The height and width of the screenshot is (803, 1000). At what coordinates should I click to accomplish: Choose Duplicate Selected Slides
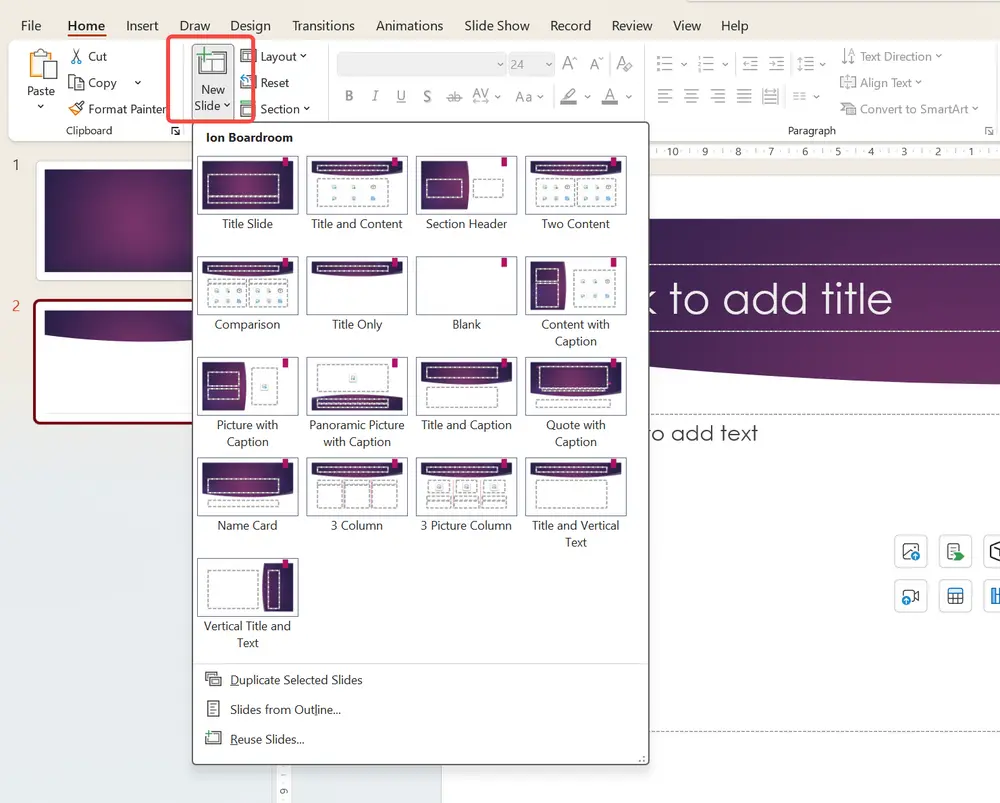296,680
